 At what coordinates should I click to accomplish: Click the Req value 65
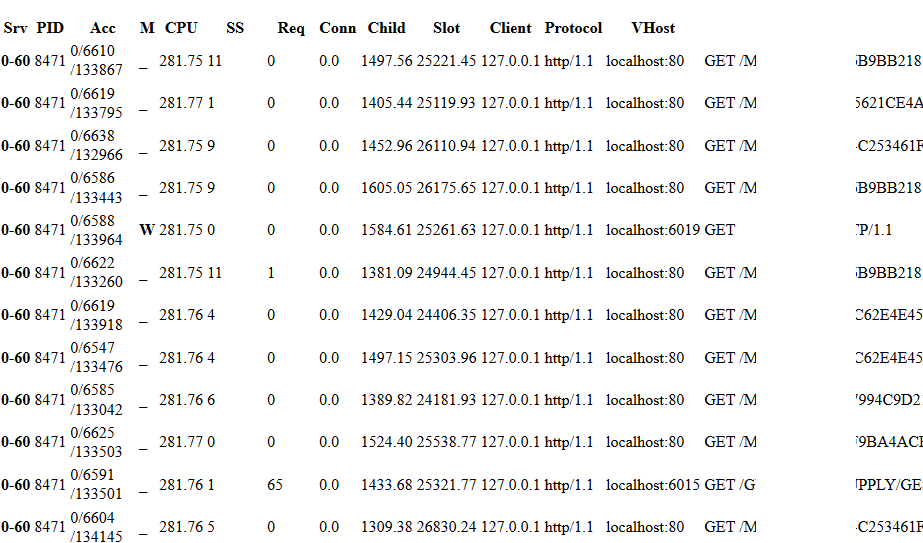click(x=275, y=485)
